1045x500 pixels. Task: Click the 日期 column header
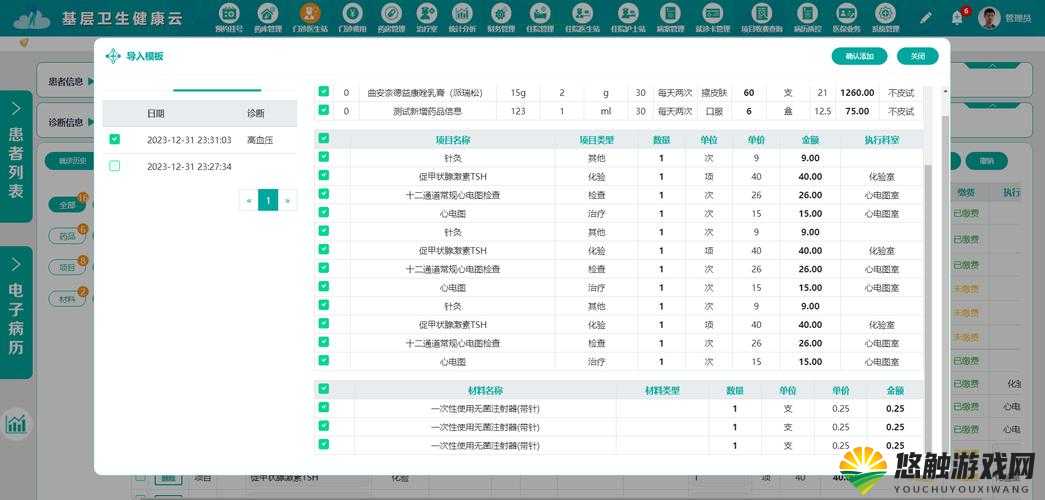[155, 113]
